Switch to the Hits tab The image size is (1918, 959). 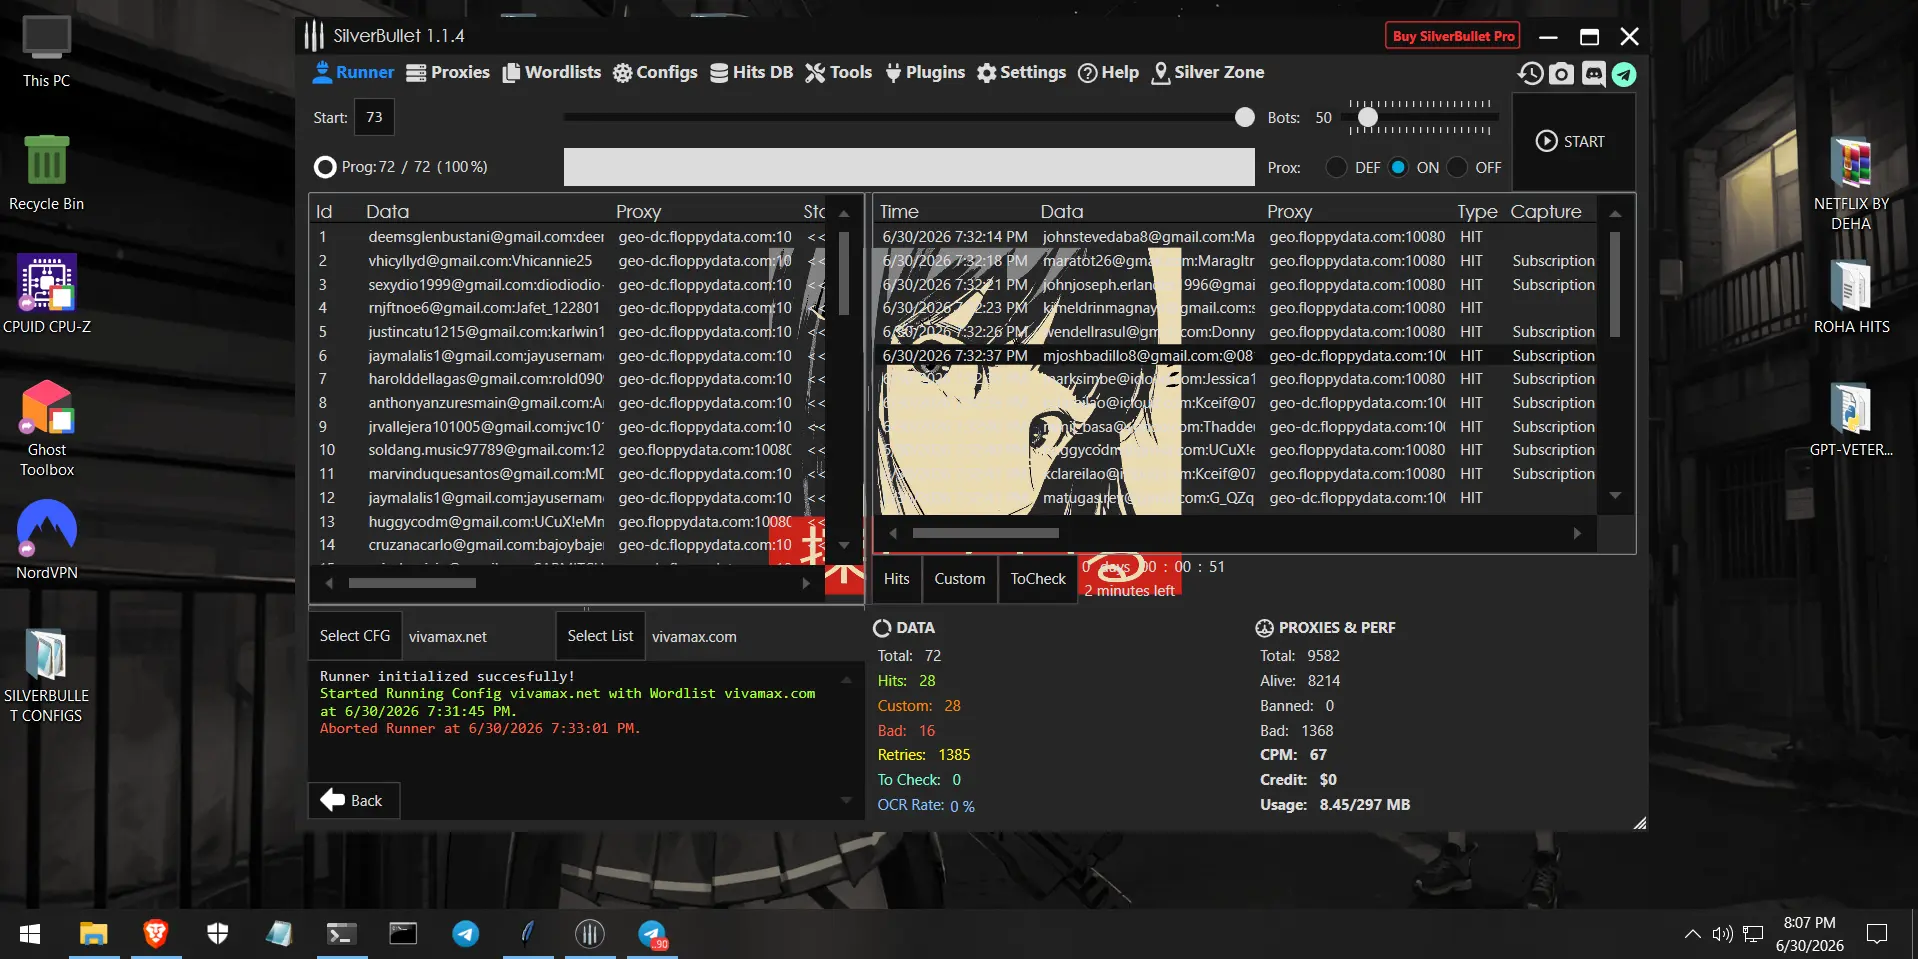(x=896, y=579)
